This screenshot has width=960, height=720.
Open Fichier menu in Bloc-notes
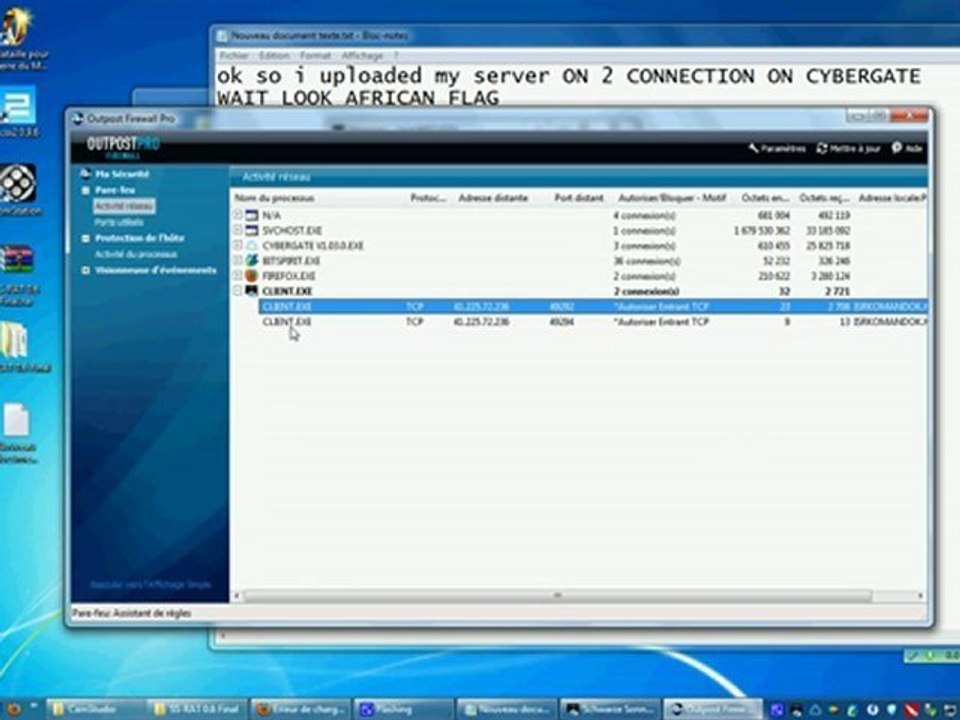pos(234,56)
